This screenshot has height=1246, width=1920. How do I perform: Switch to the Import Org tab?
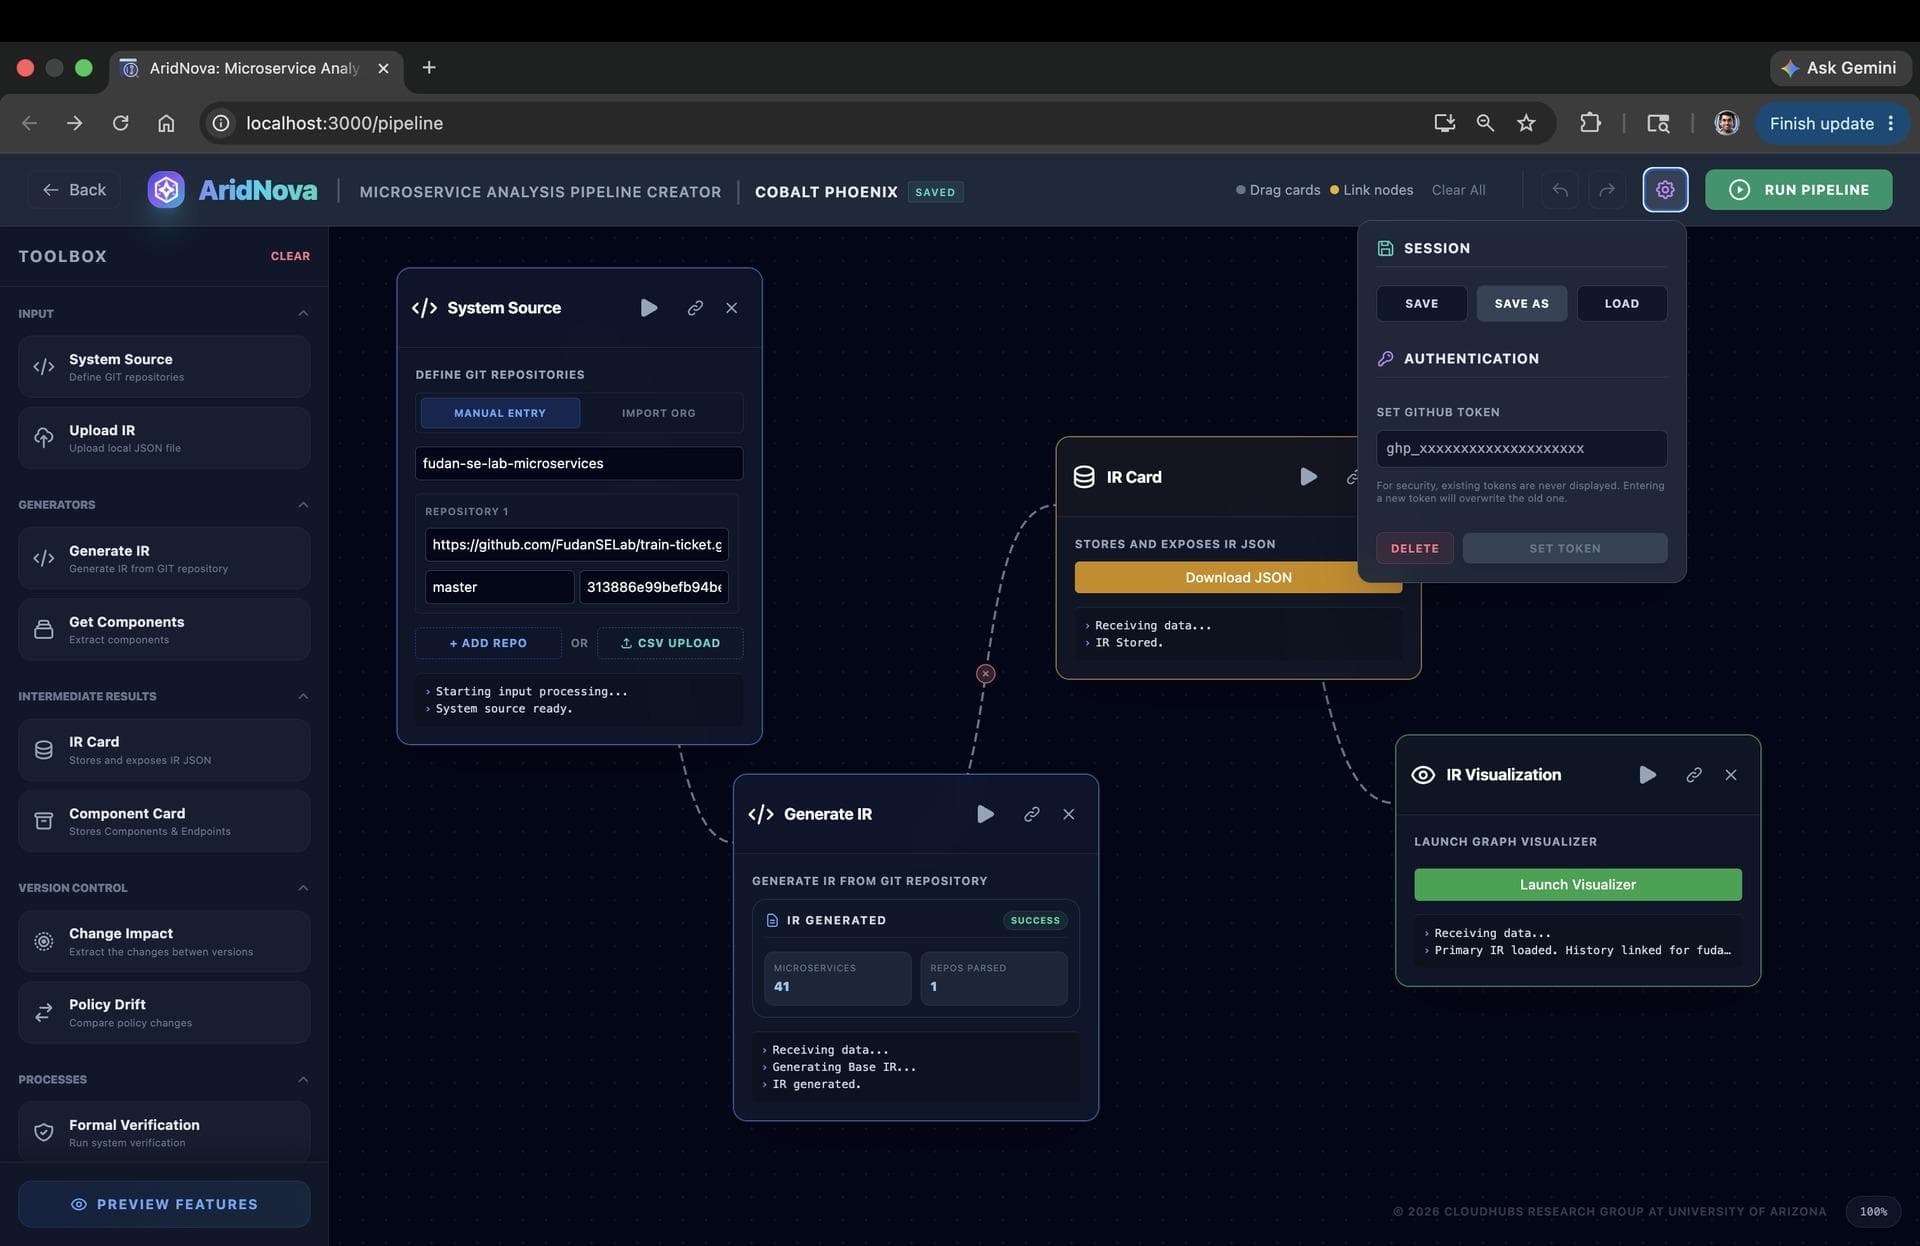pos(658,413)
